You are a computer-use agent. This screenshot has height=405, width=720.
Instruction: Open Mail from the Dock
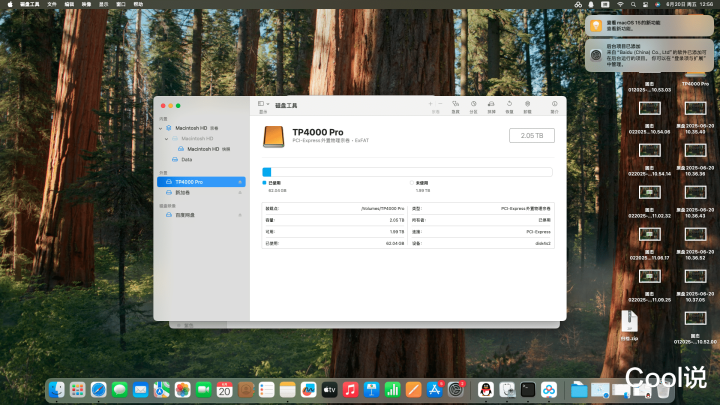point(141,390)
